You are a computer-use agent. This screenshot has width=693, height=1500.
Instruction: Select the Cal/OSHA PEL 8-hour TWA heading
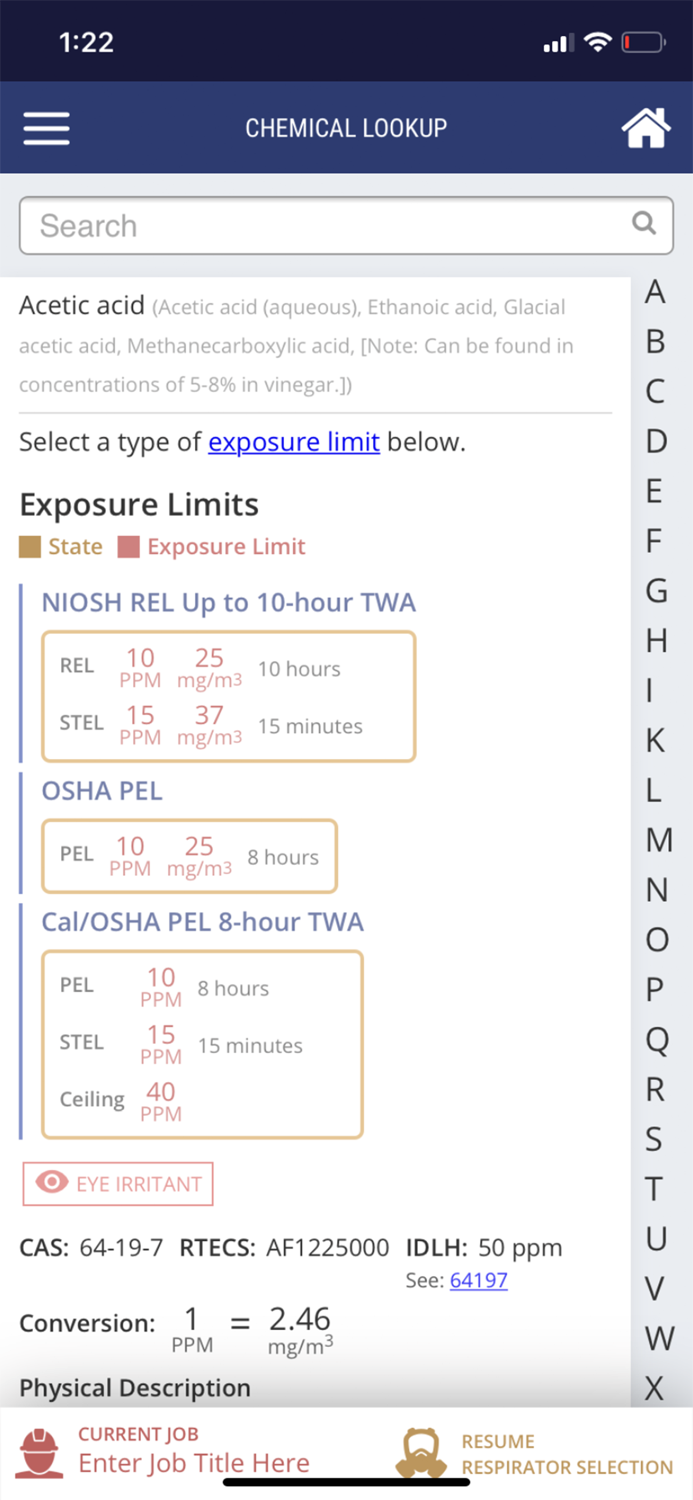[x=202, y=921]
